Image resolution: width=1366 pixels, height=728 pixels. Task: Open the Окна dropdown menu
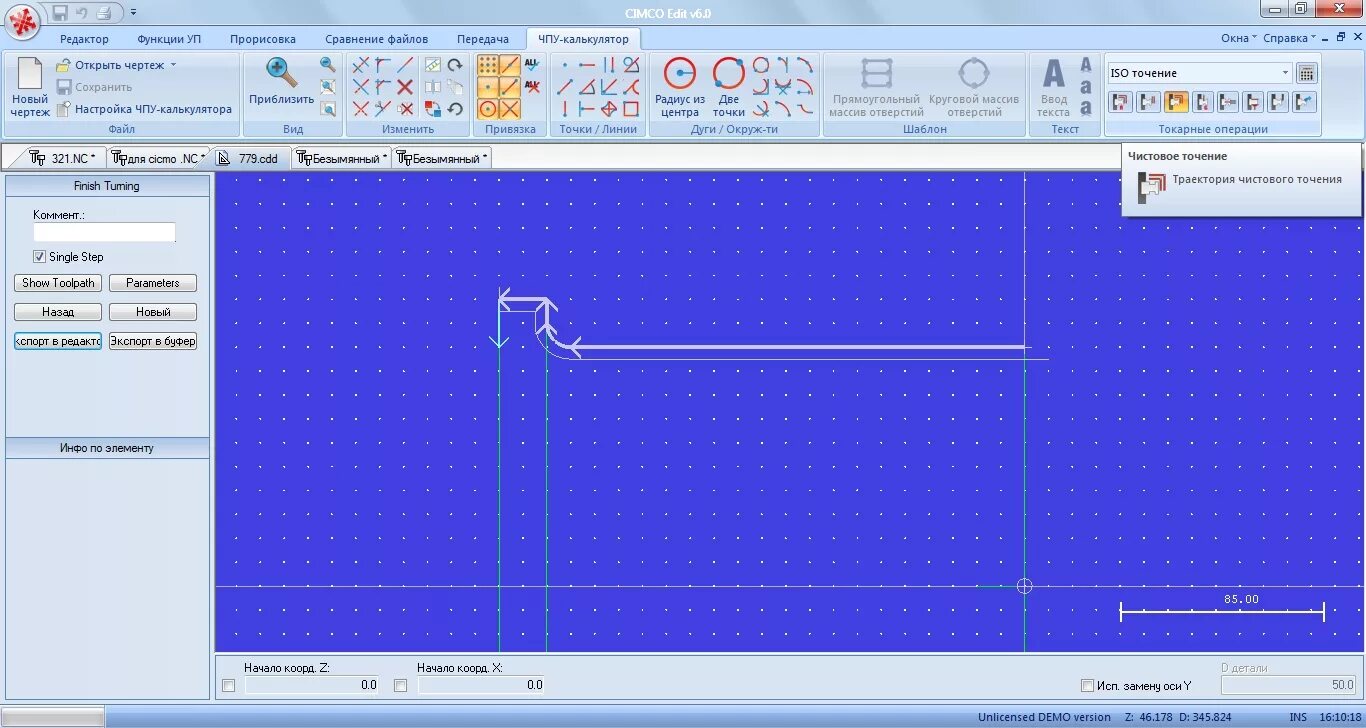click(x=1239, y=38)
